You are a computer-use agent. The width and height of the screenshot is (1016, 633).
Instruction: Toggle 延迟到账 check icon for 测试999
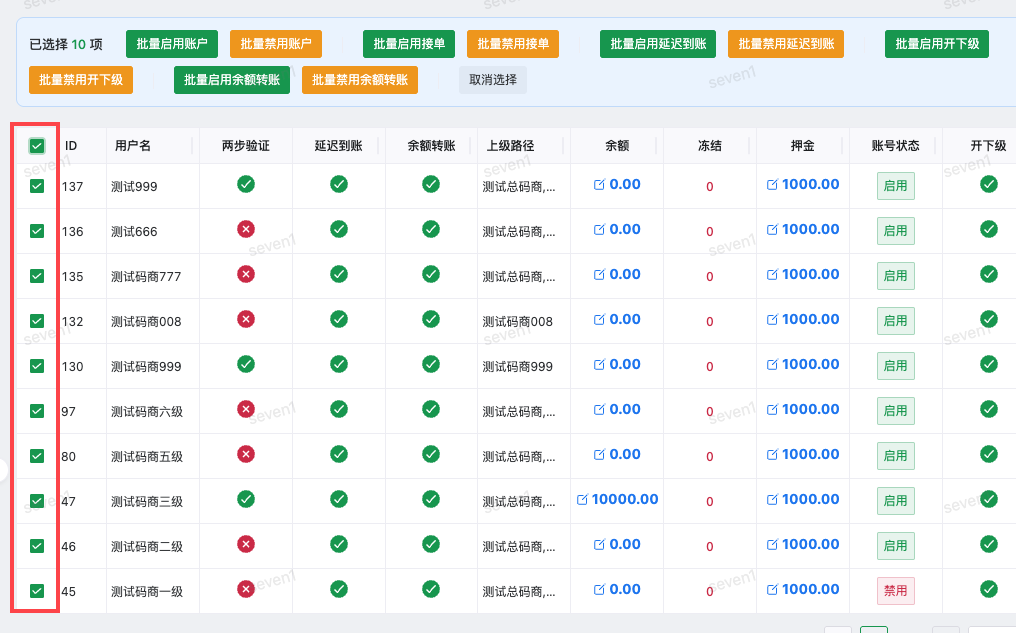339,184
